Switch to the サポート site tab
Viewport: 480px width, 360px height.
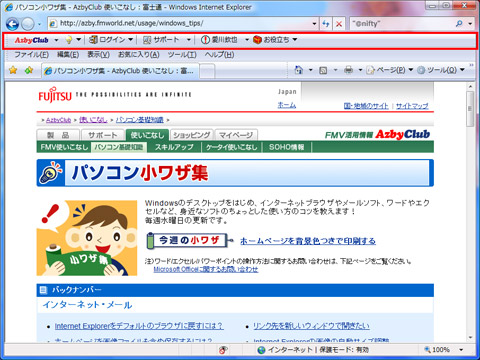(x=103, y=135)
